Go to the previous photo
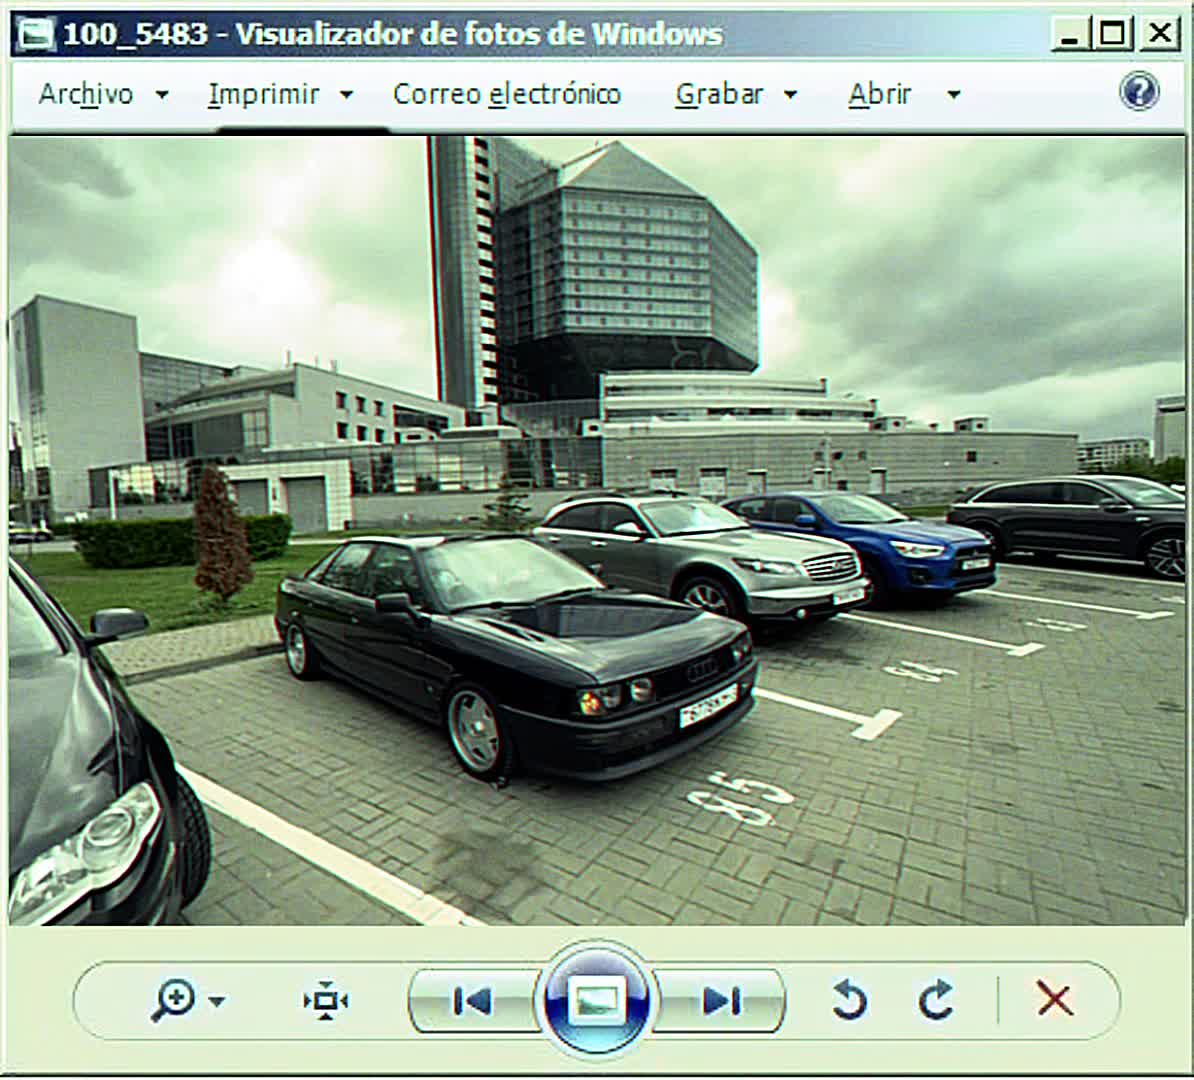This screenshot has width=1194, height=1080. point(472,1001)
